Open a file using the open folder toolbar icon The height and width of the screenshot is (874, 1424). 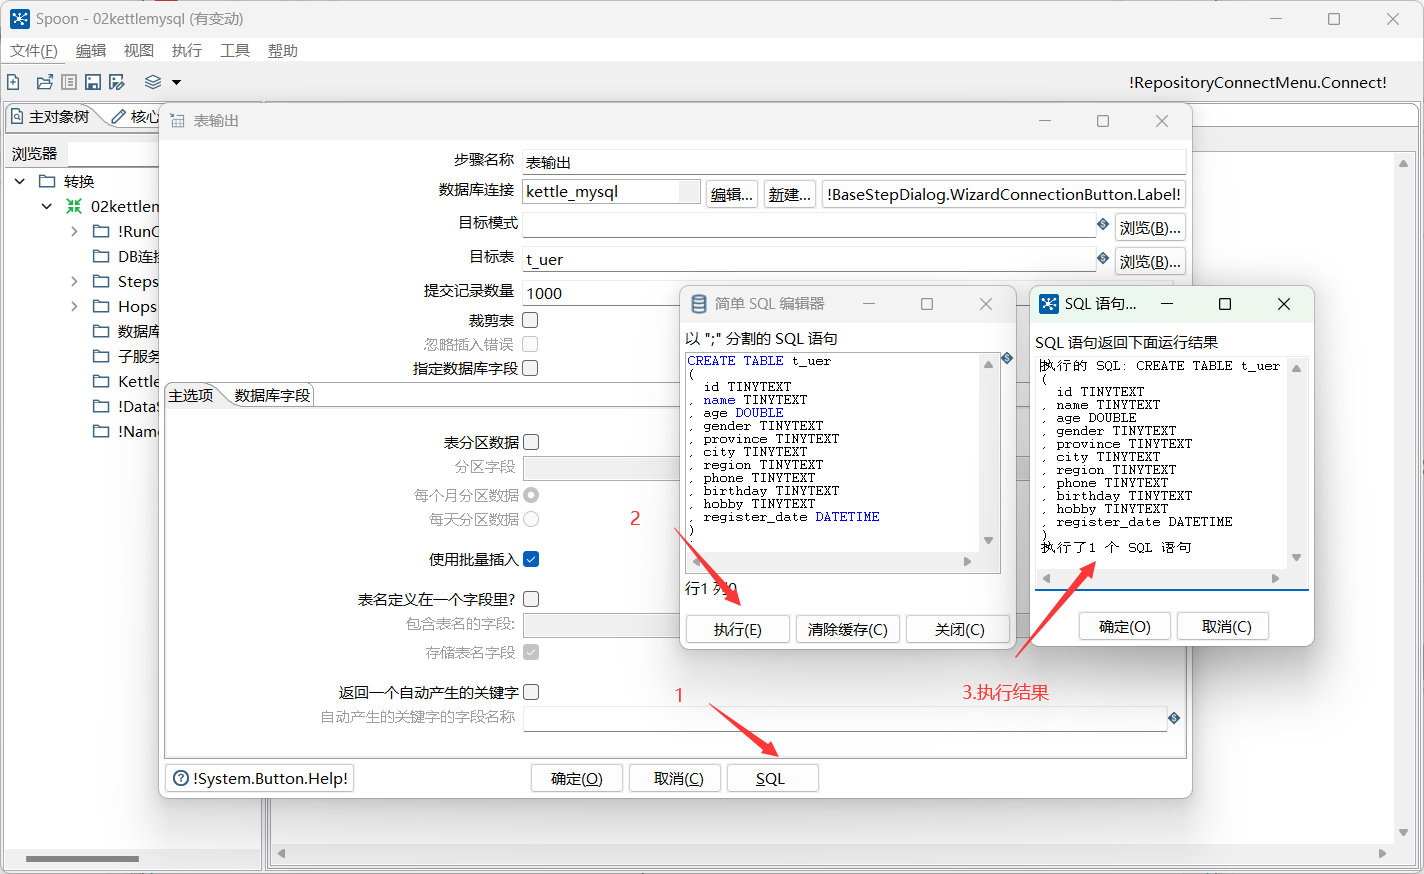point(44,82)
